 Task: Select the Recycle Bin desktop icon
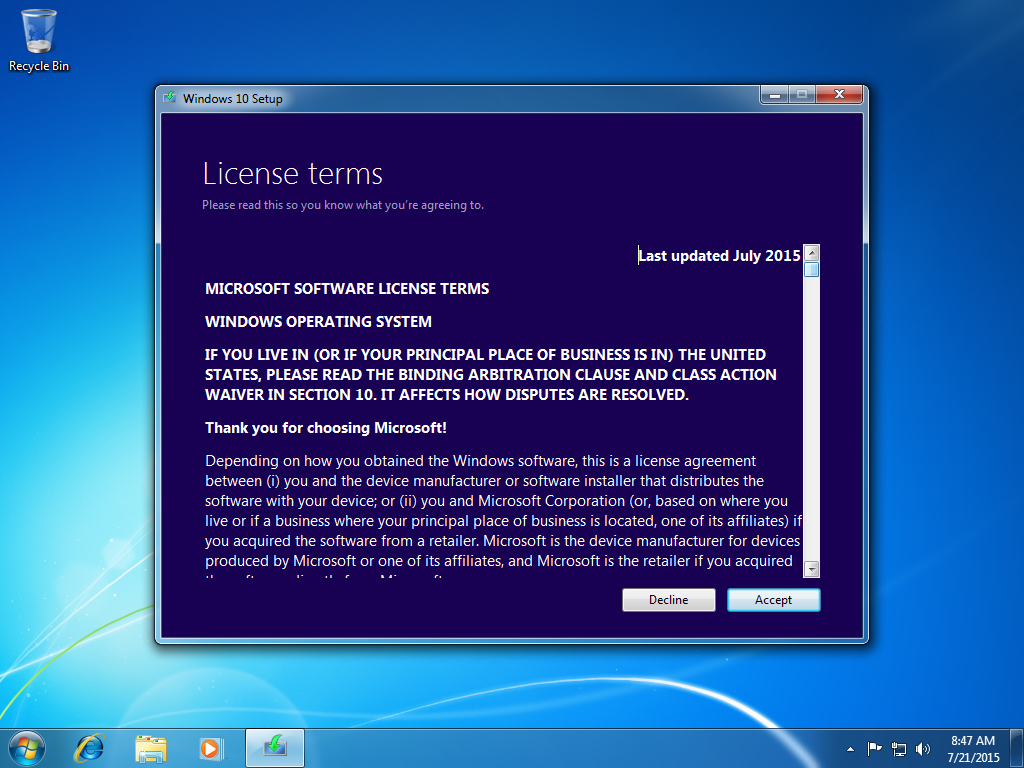click(39, 40)
